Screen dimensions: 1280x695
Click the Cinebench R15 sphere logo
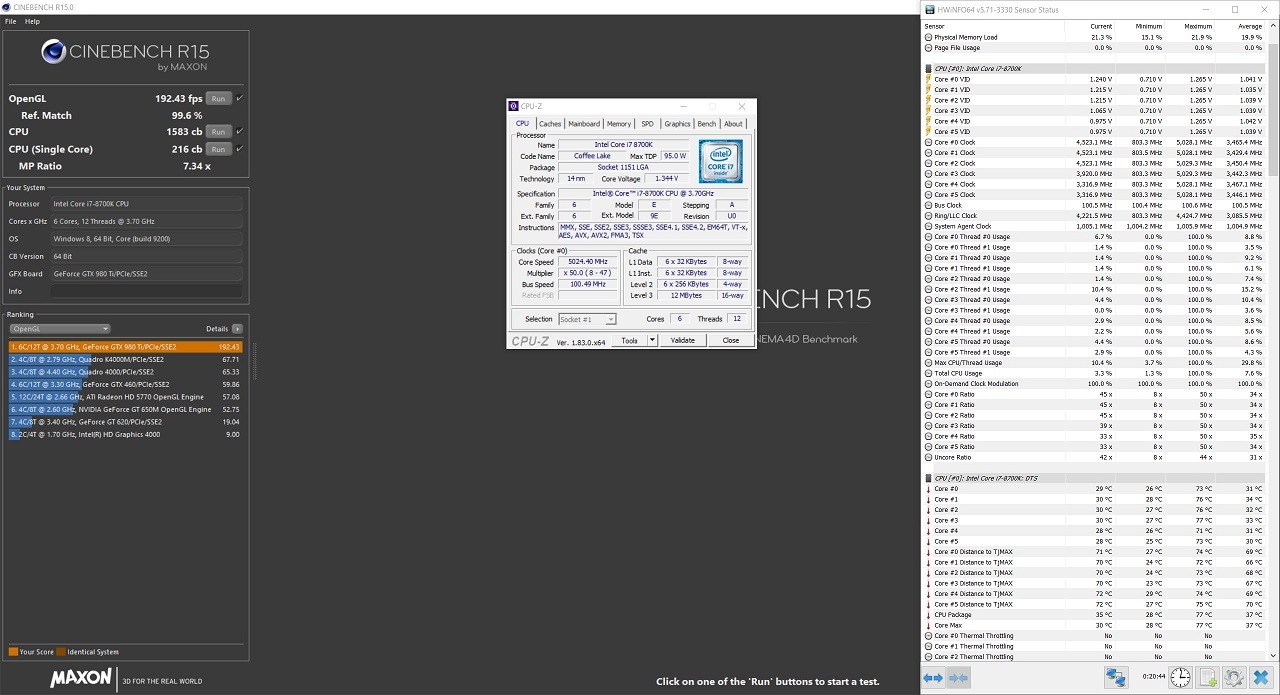[x=53, y=52]
